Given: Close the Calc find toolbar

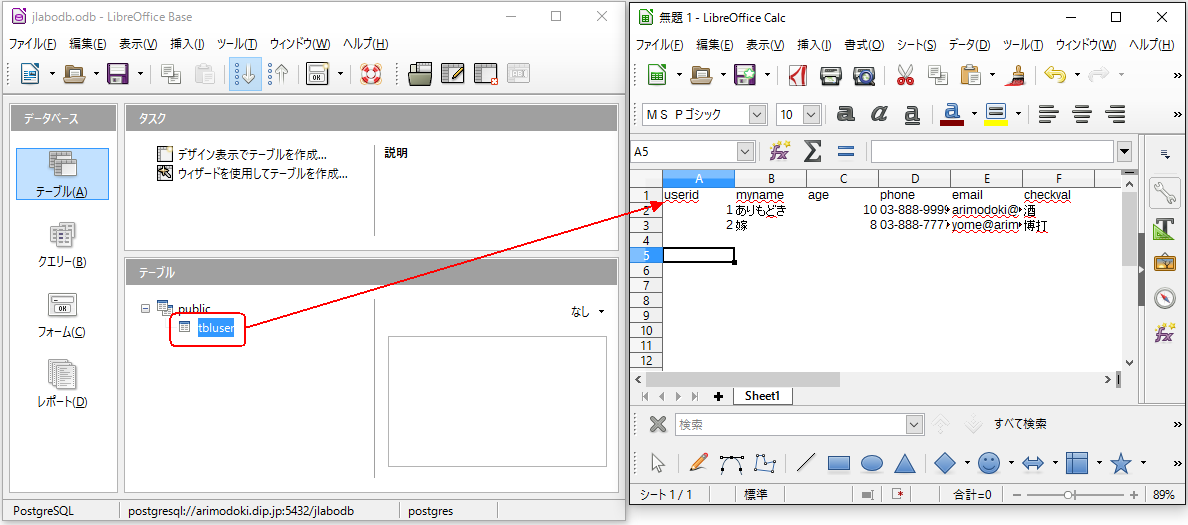Looking at the screenshot, I should [658, 424].
